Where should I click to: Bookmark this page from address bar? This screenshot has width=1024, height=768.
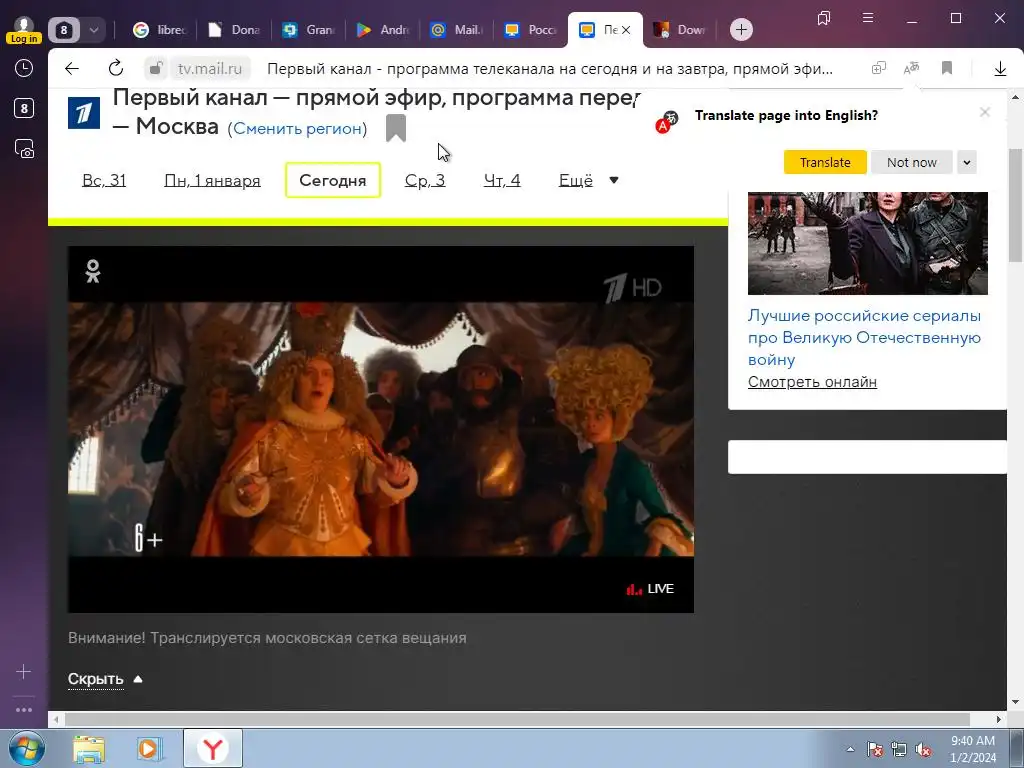click(947, 68)
